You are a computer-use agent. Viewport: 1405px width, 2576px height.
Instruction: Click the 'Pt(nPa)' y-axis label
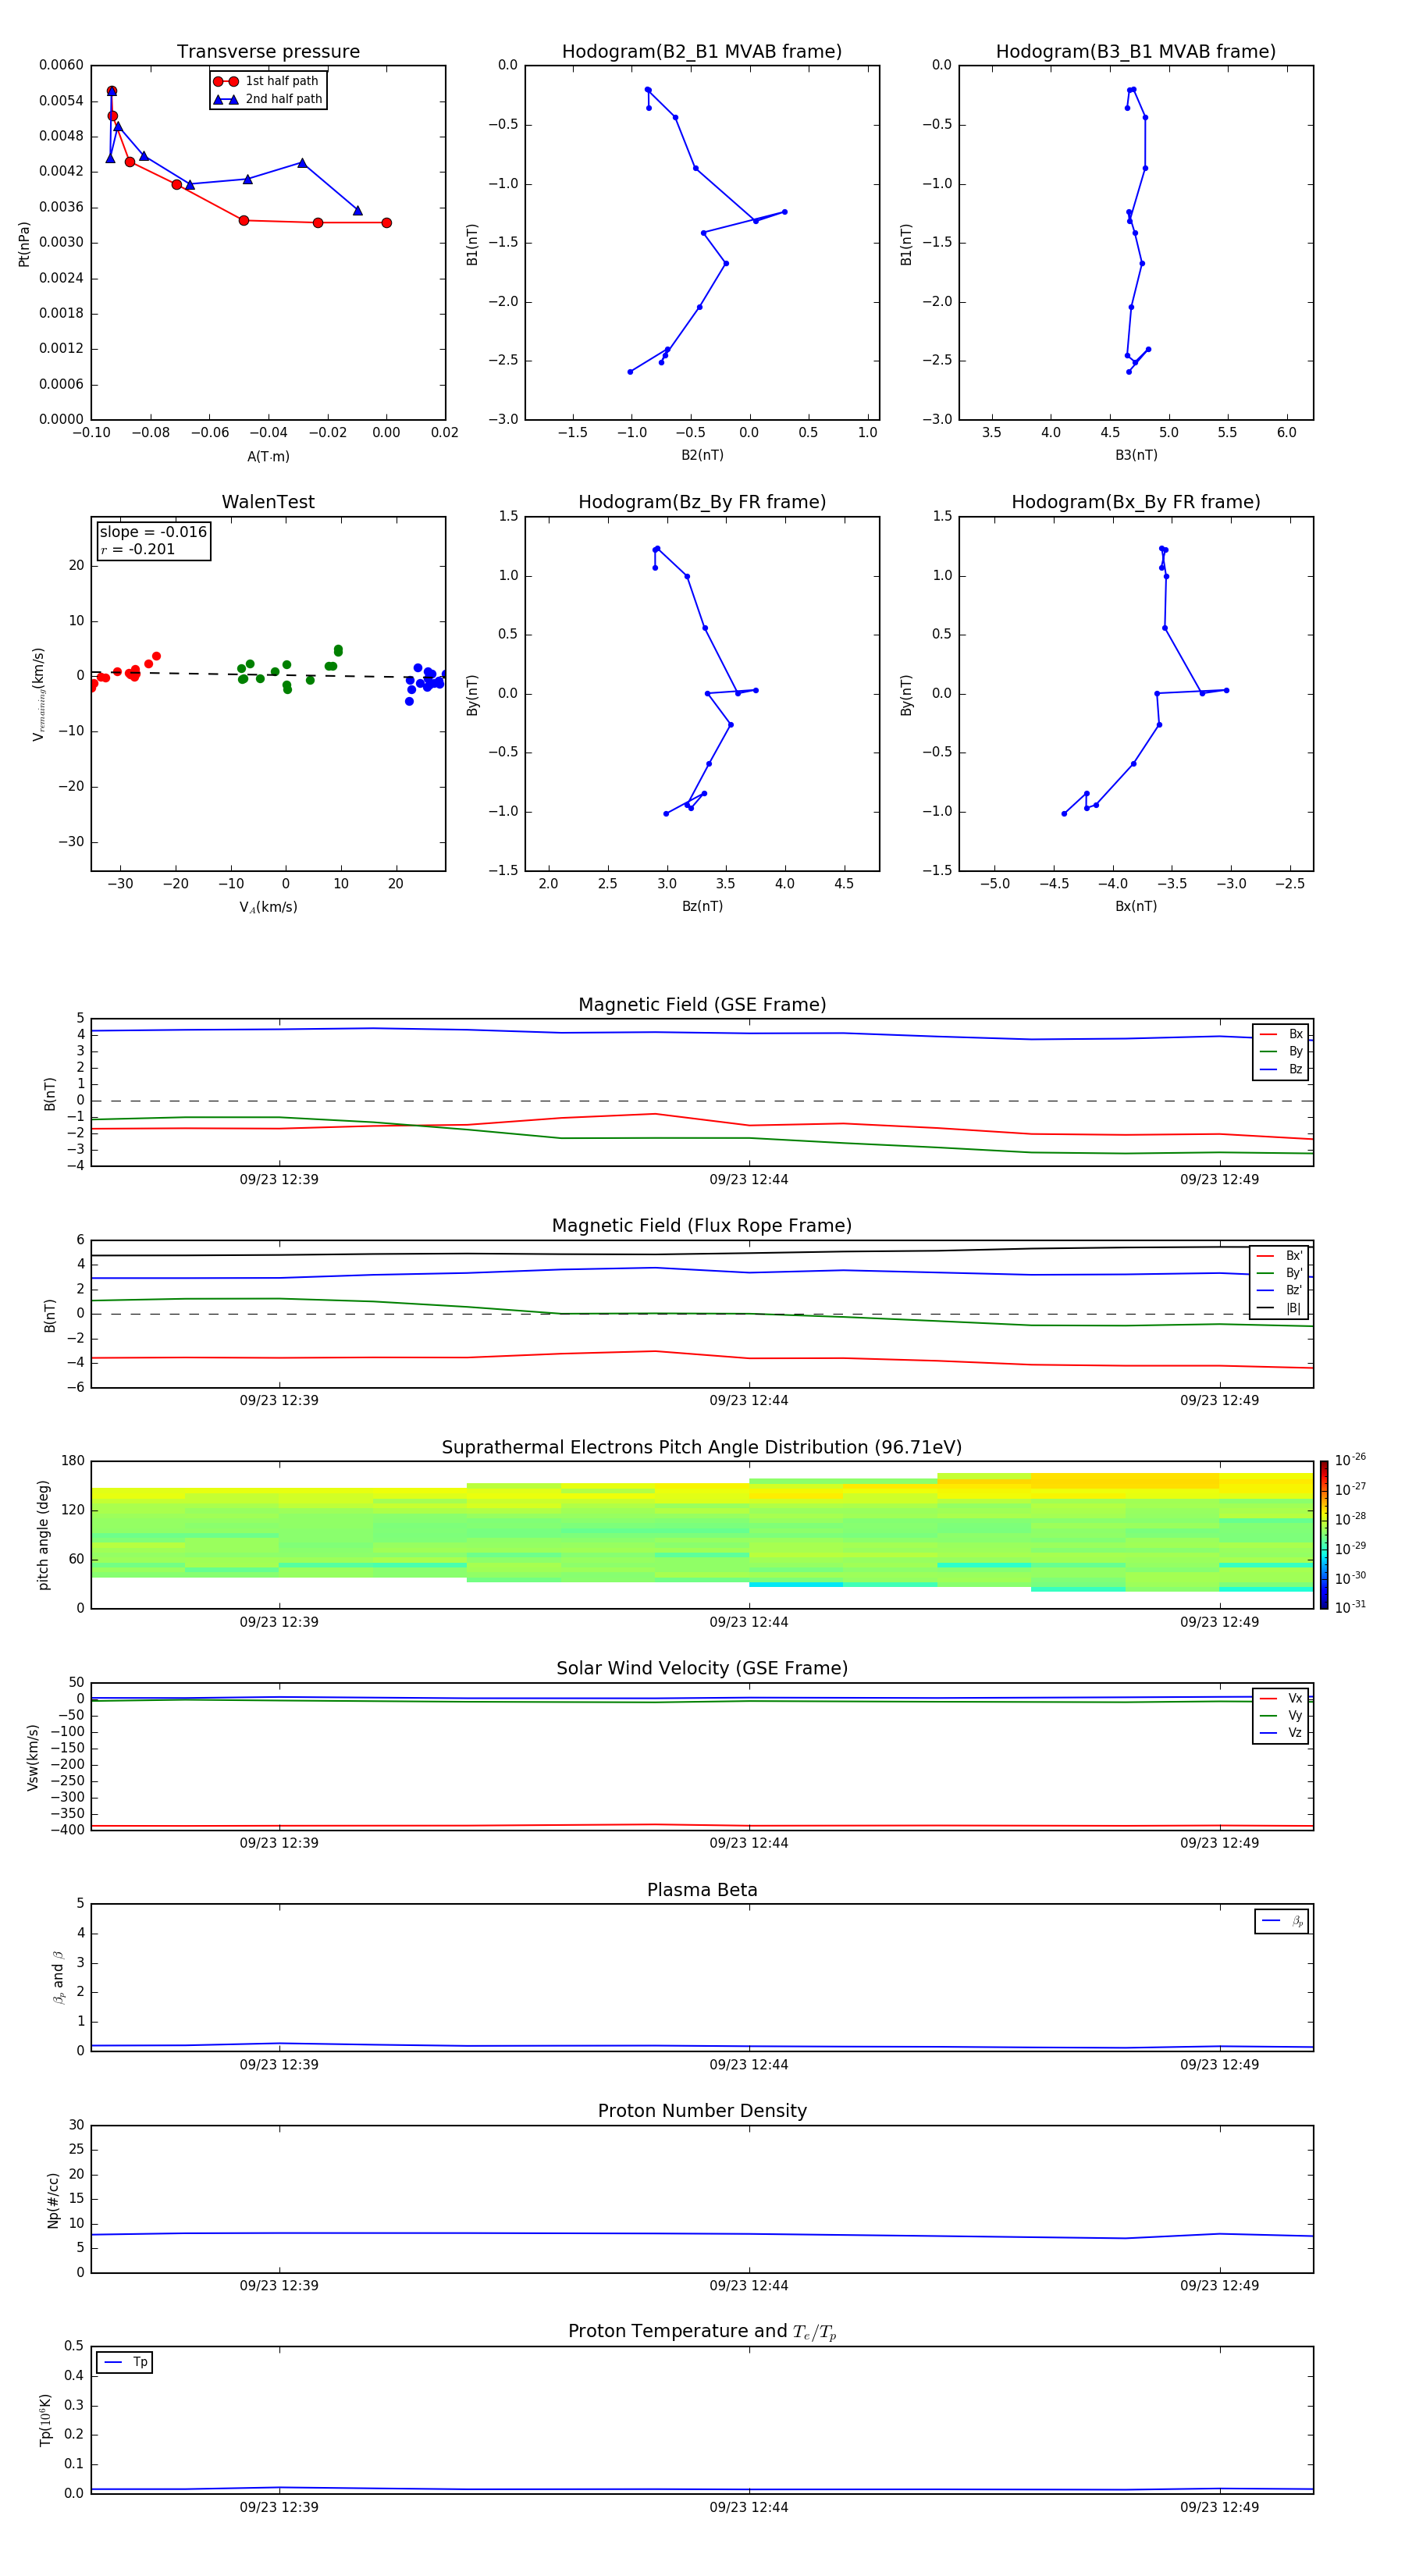24,244
